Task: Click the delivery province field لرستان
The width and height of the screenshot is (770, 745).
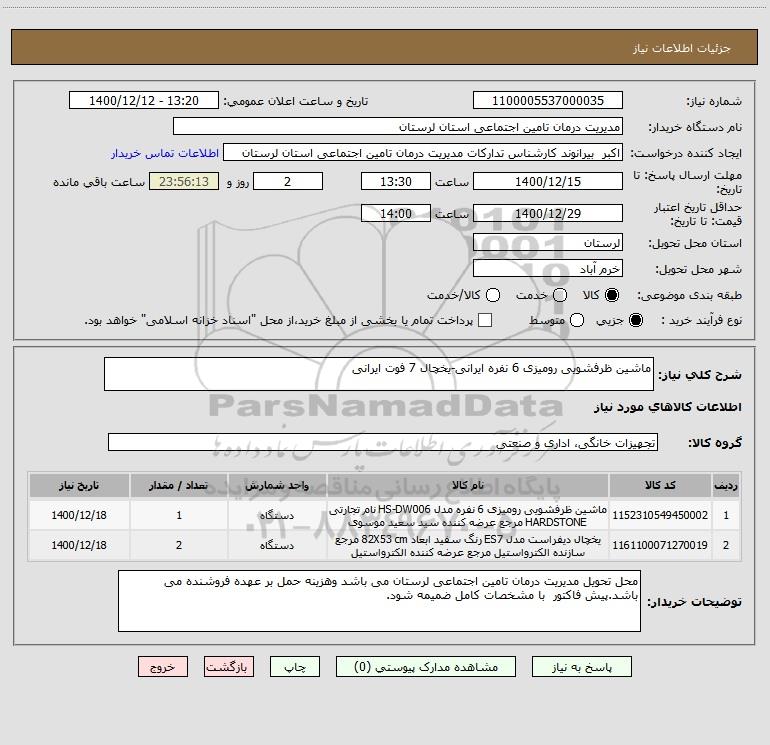Action: [x=548, y=243]
